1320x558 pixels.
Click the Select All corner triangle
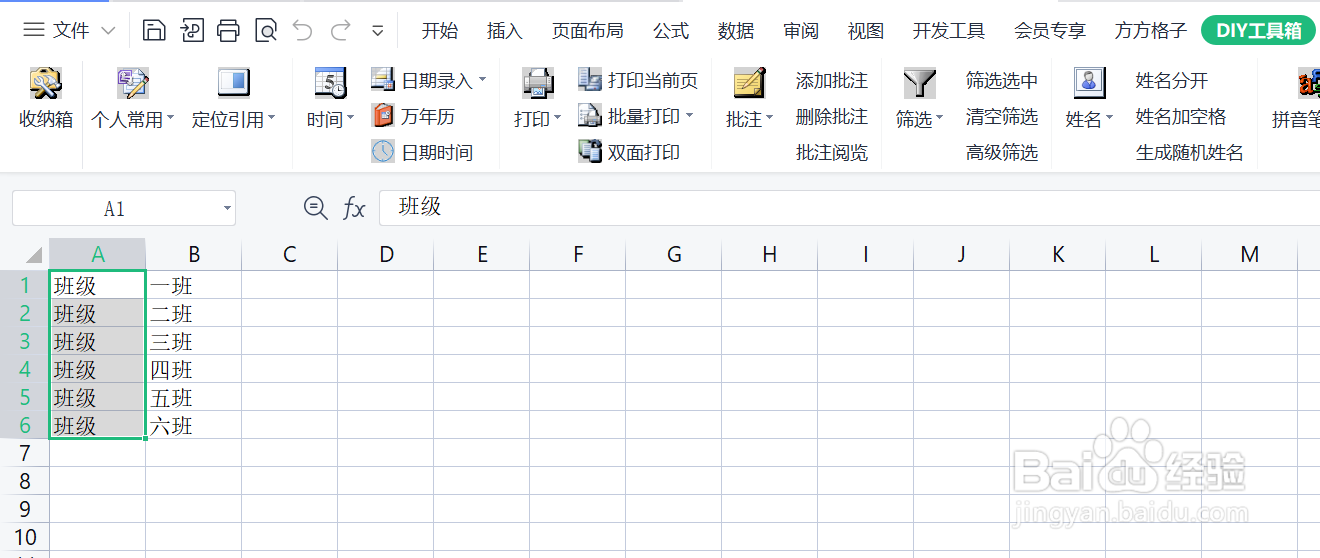[x=34, y=254]
